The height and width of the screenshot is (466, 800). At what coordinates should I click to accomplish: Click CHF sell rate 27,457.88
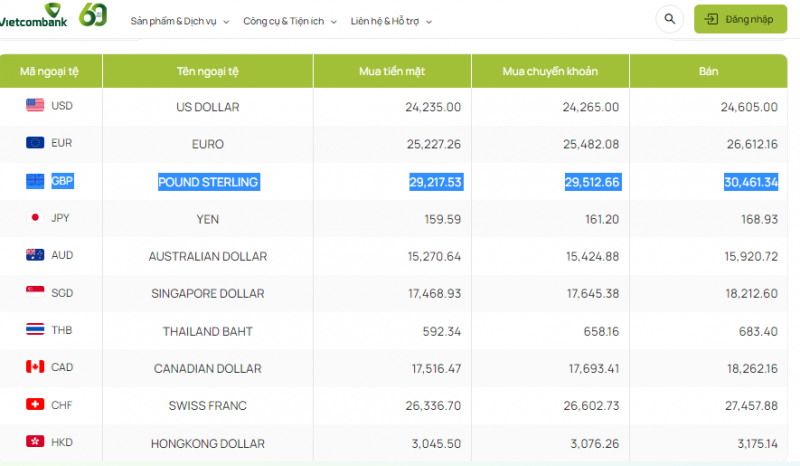coord(752,406)
